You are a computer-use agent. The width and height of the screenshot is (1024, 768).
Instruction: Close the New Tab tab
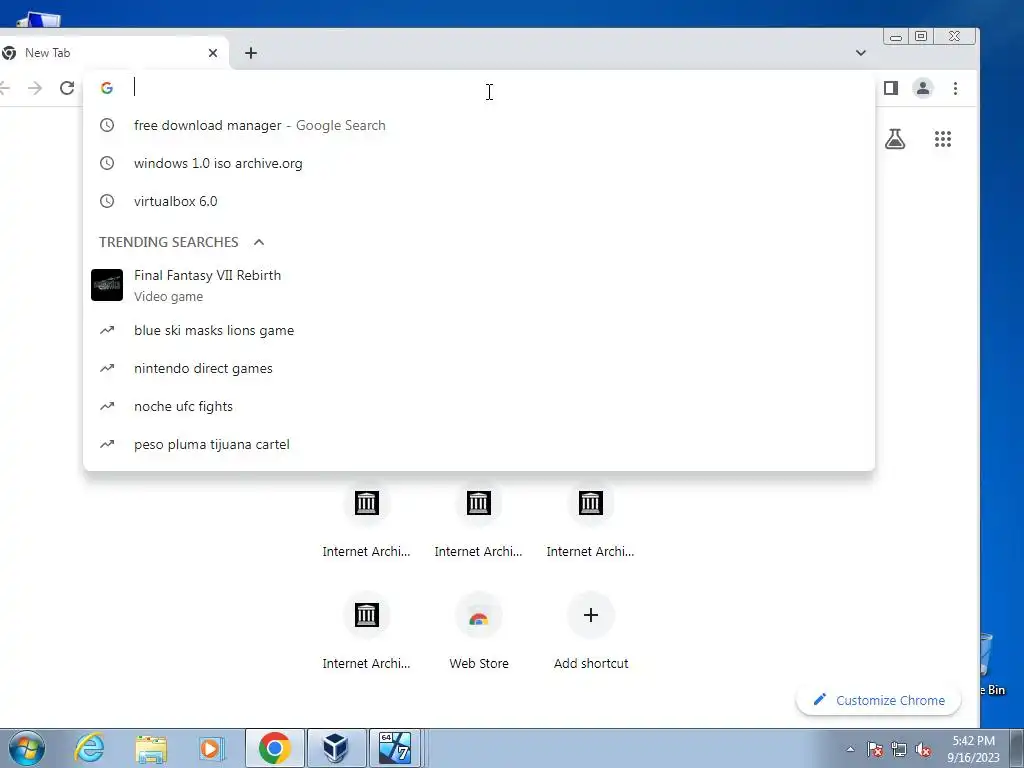point(213,53)
